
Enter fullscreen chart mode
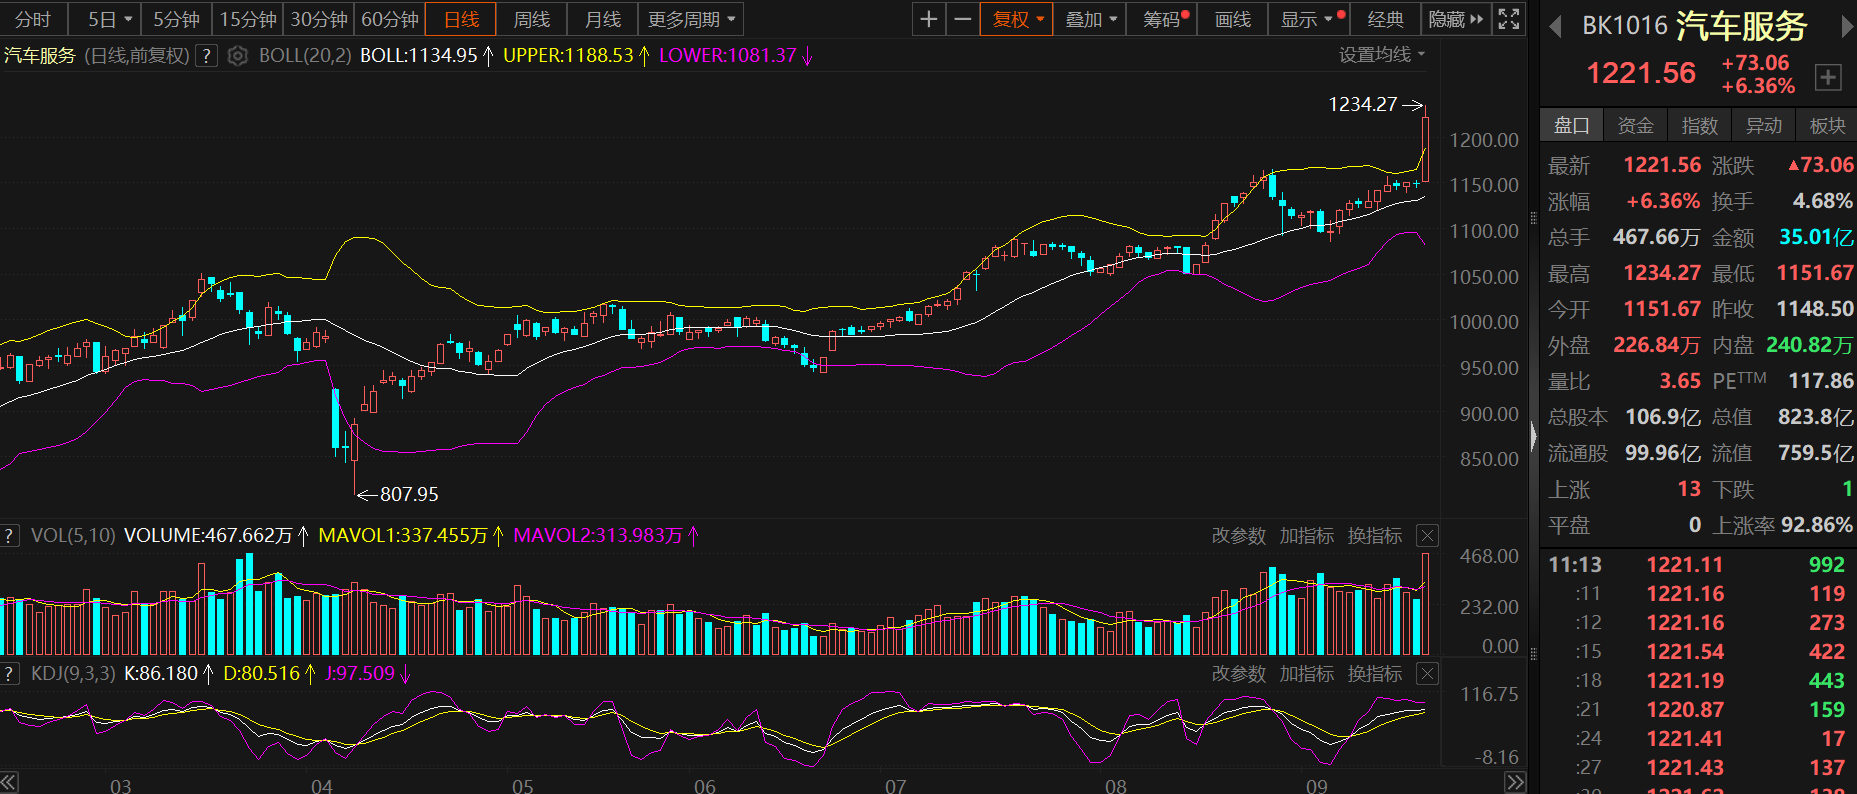1509,19
